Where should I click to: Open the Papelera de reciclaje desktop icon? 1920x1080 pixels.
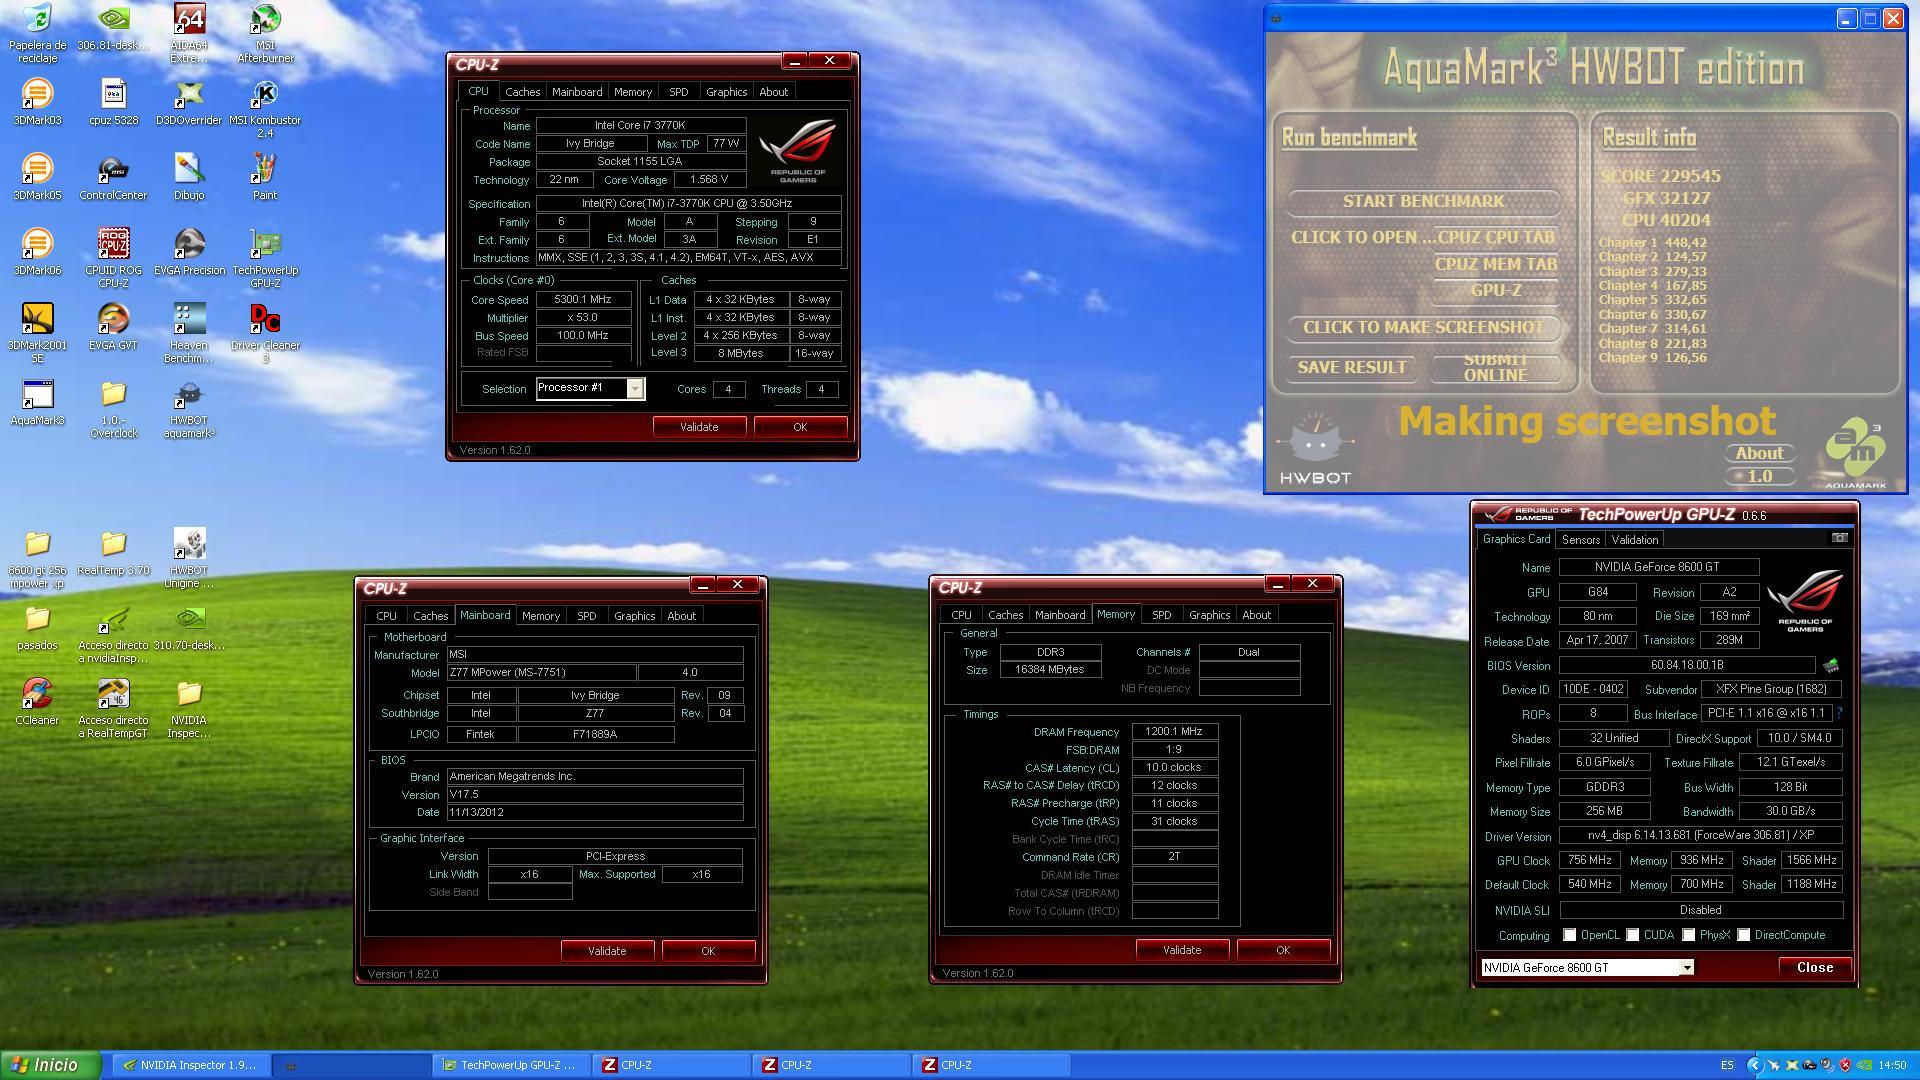coord(37,33)
